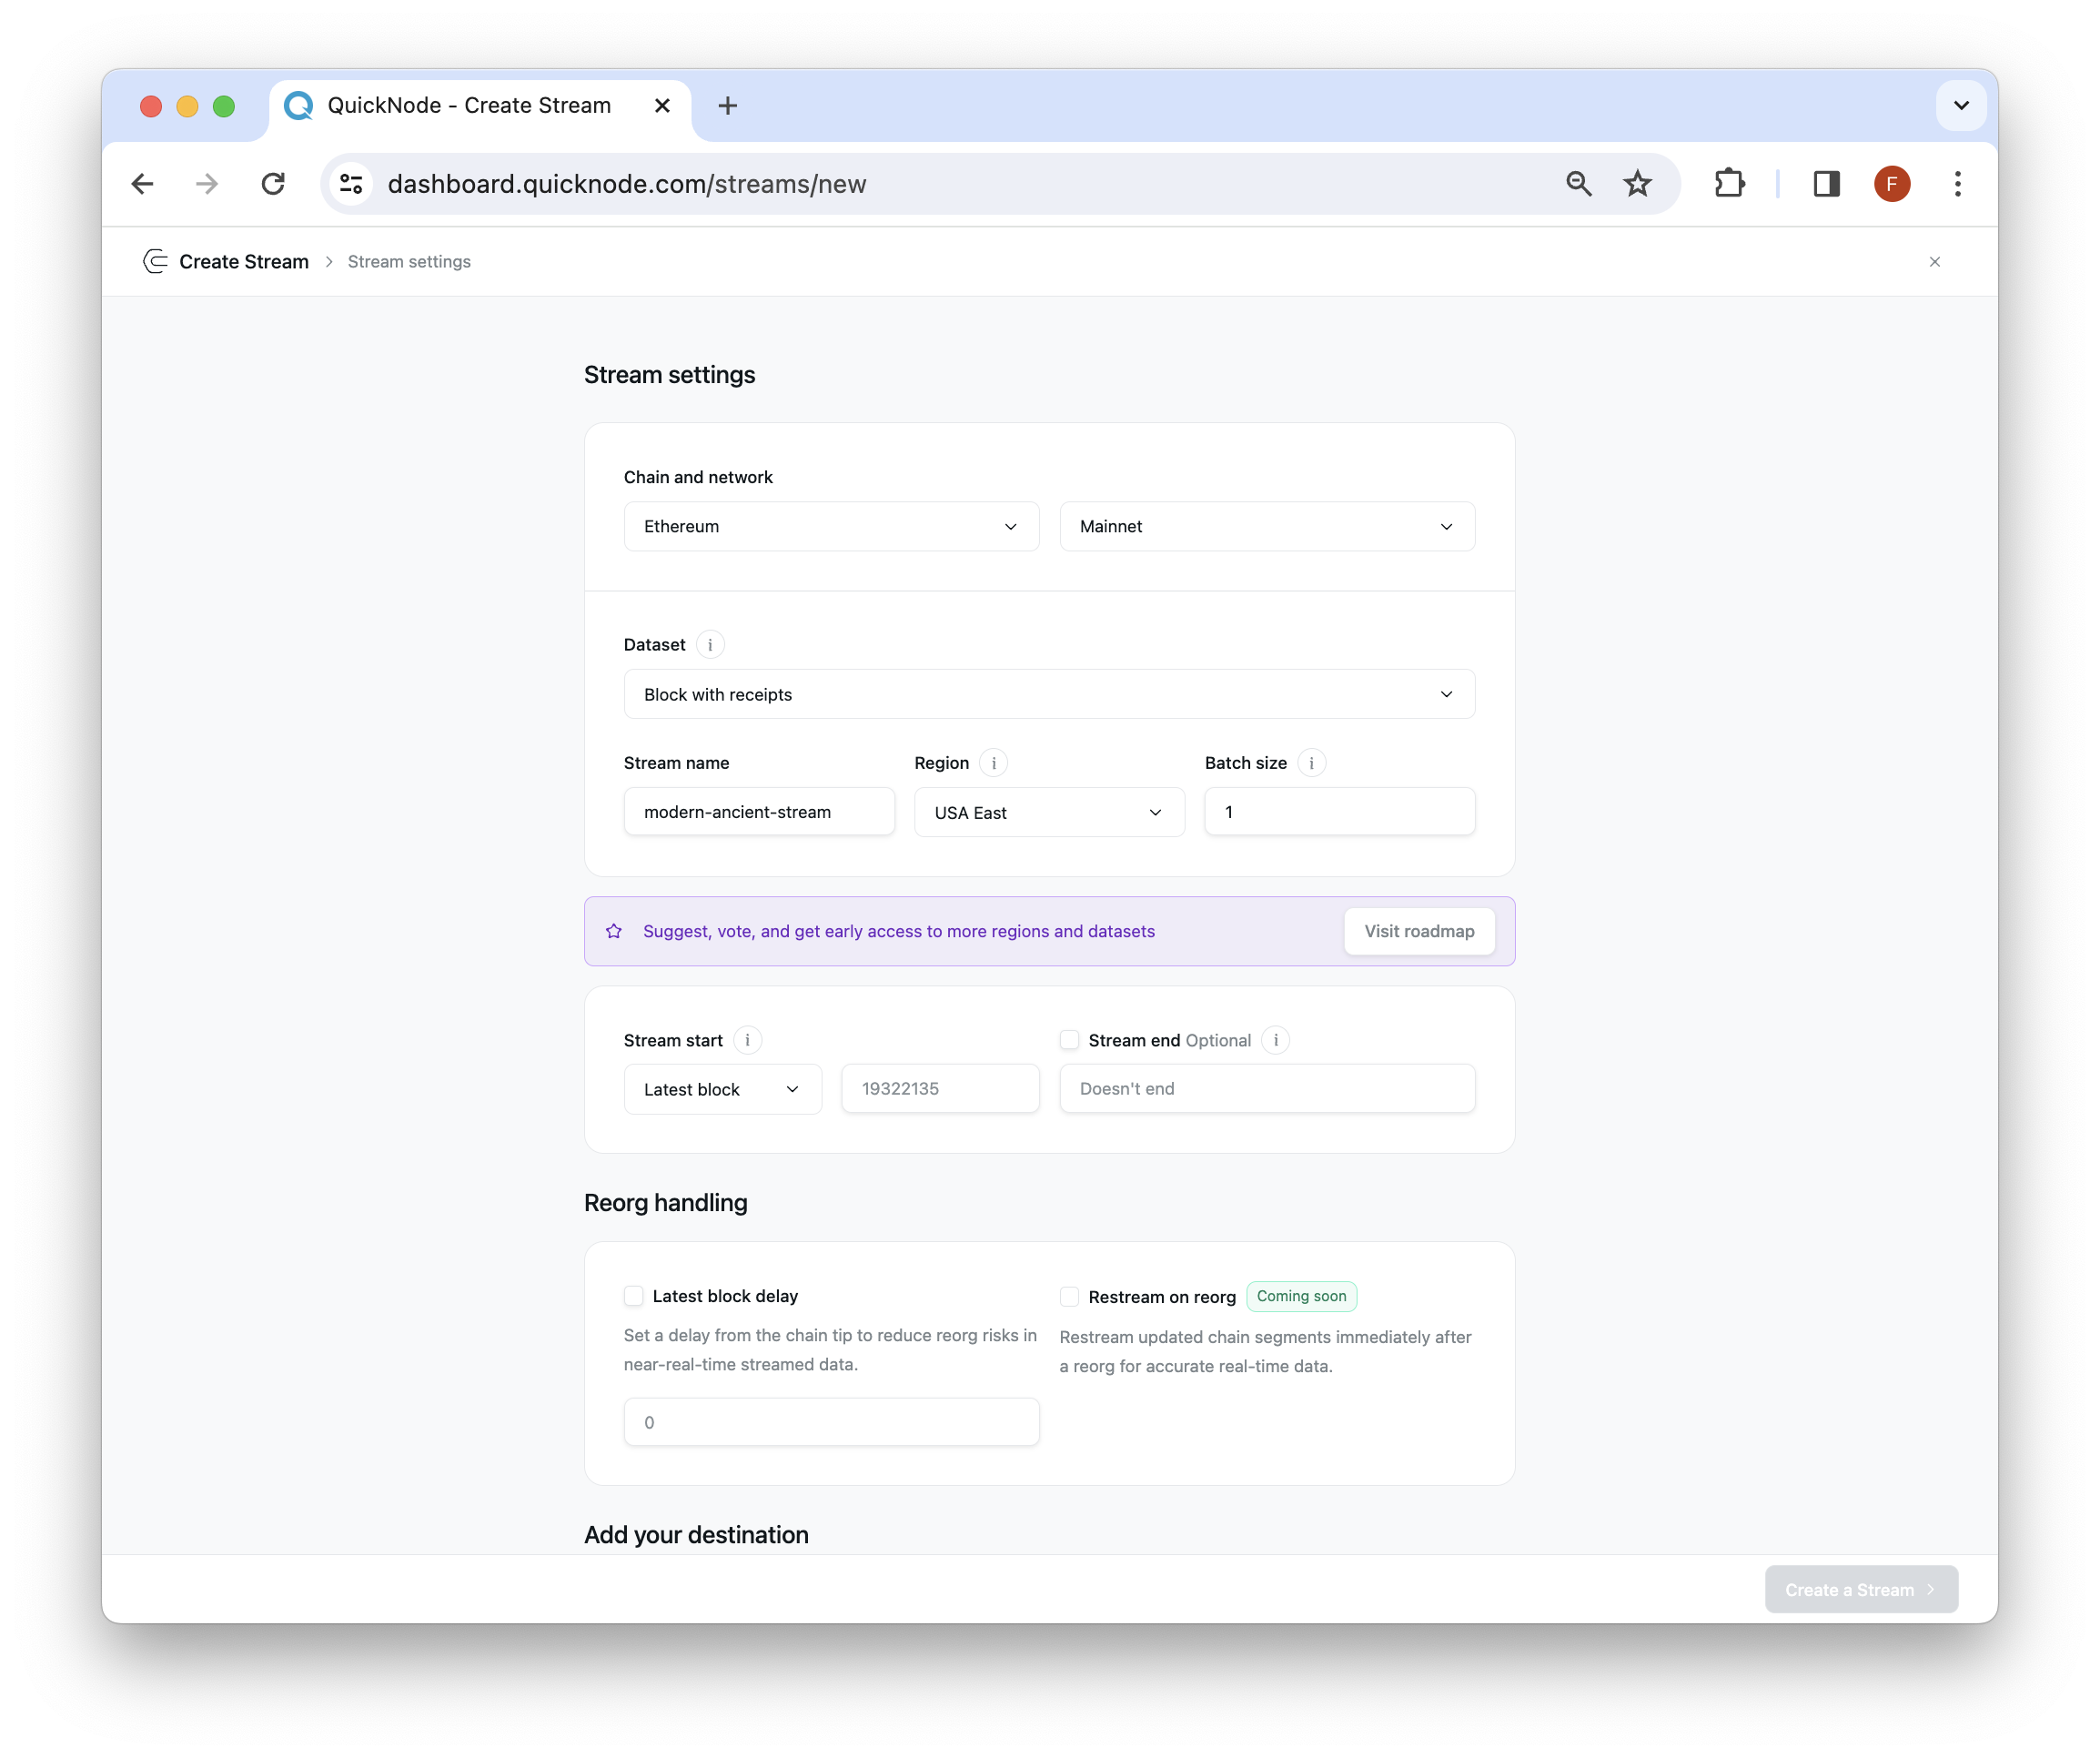Close the Create Stream page with X

[1934, 262]
